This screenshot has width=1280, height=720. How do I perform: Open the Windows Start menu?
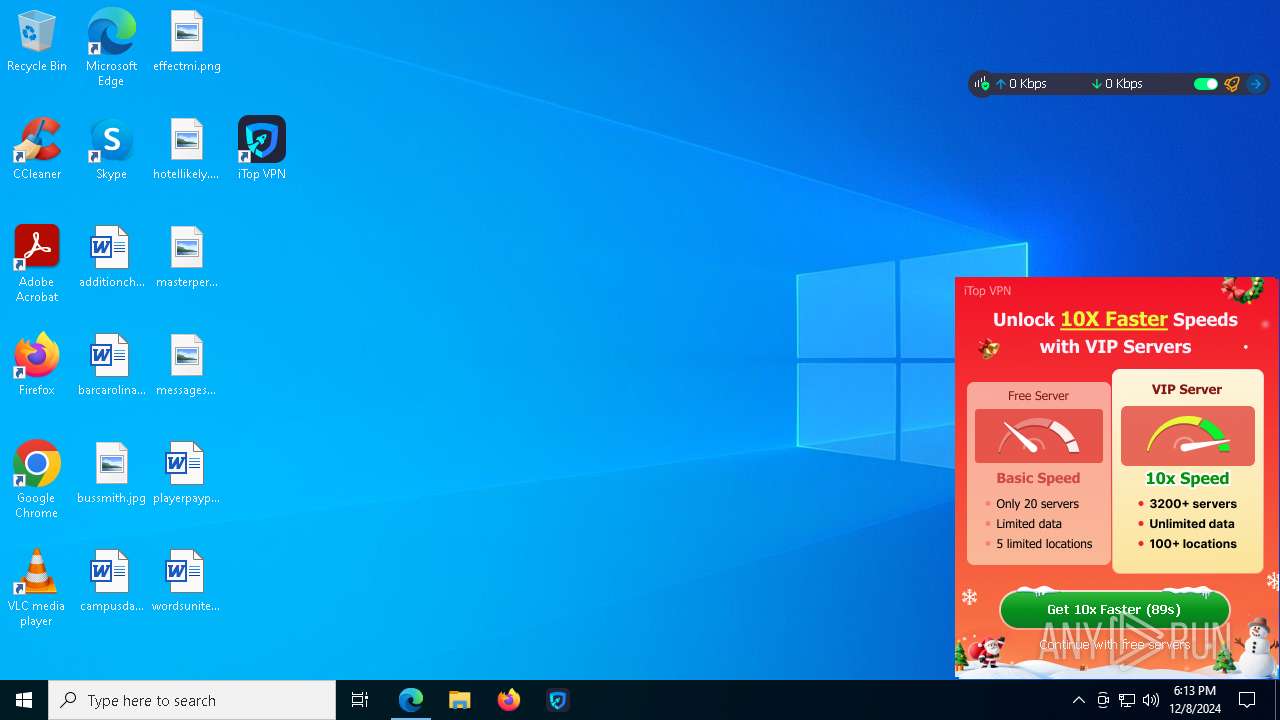point(24,700)
